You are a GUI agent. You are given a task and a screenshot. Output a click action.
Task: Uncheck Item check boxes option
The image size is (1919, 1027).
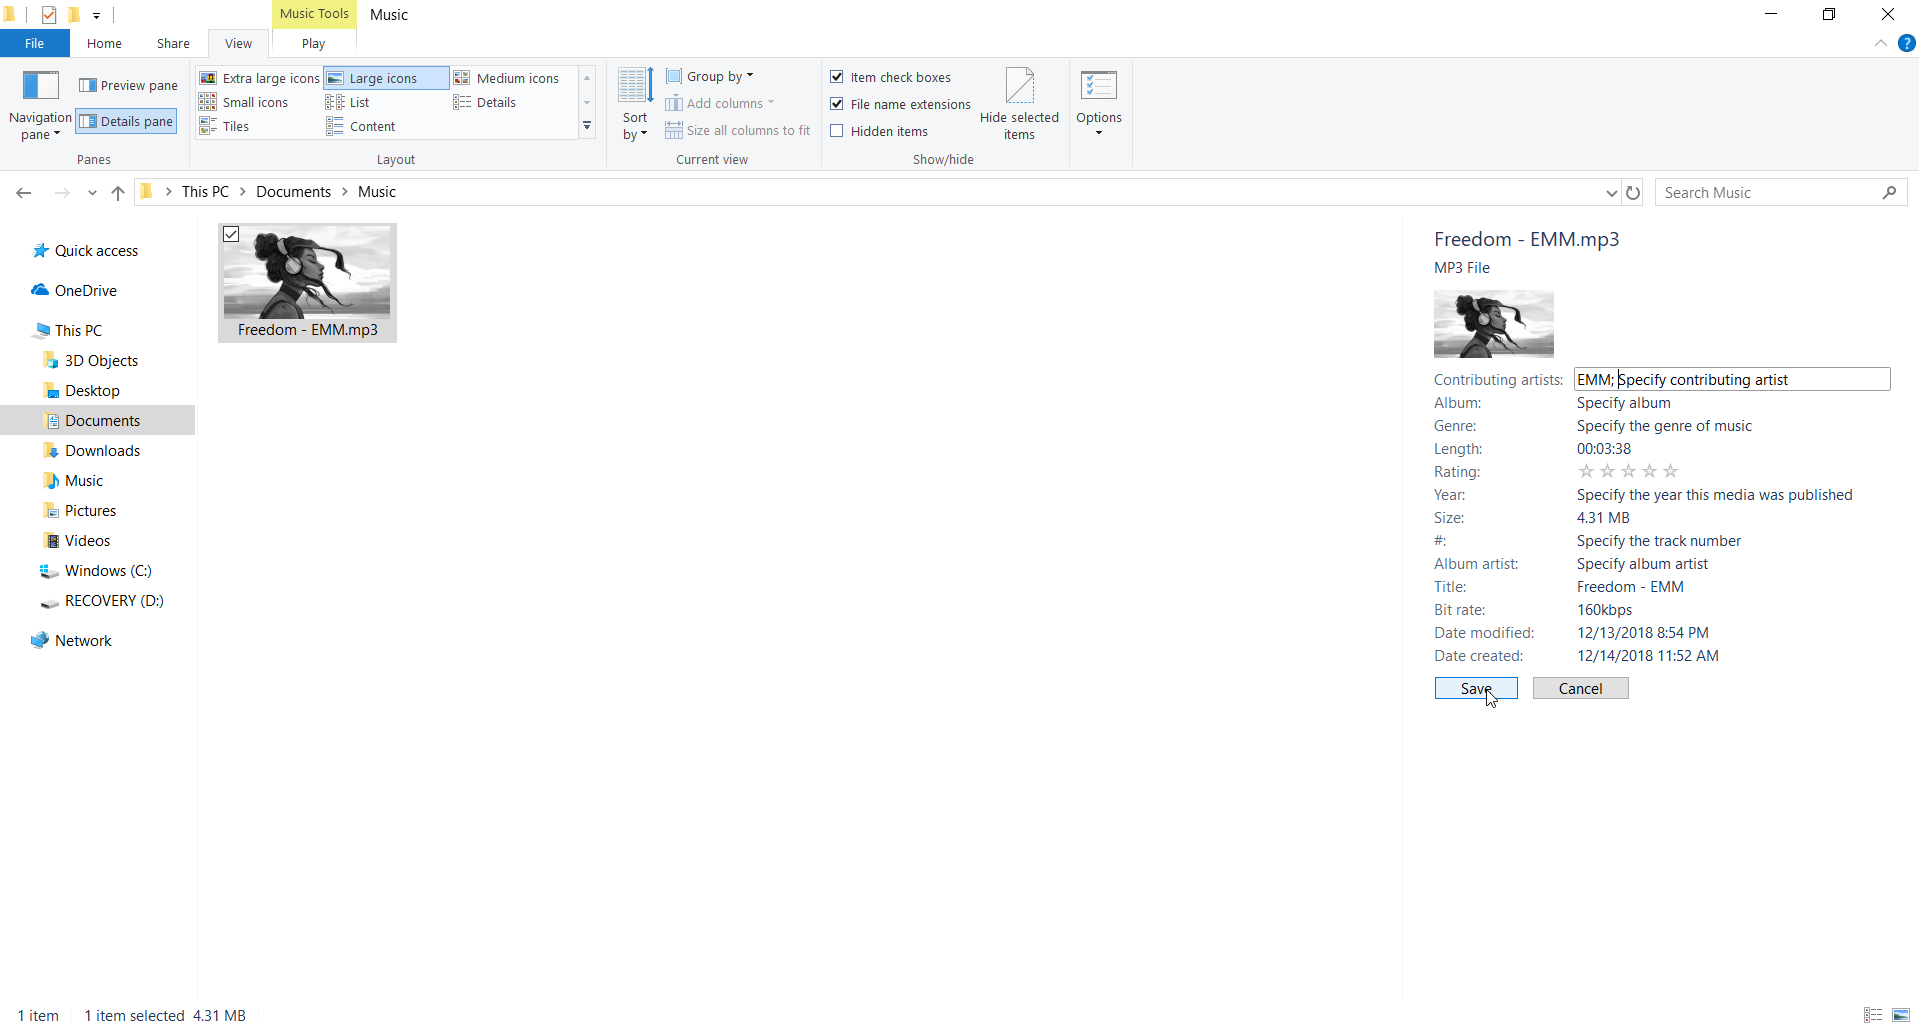tap(837, 77)
